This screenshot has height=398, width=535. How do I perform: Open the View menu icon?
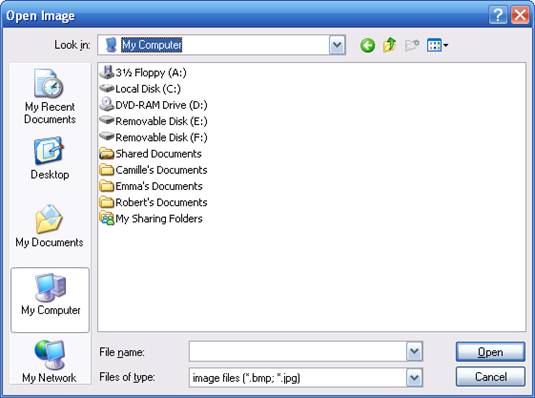click(x=437, y=45)
